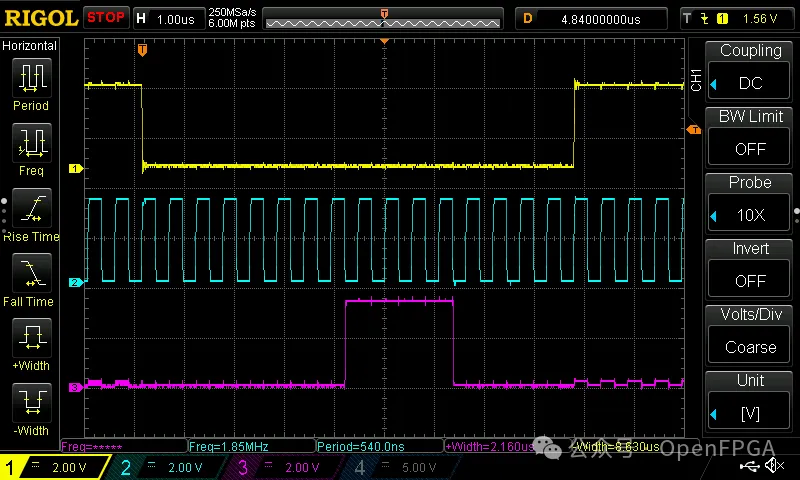
Task: Click the muted speaker icon
Action: [x=774, y=465]
